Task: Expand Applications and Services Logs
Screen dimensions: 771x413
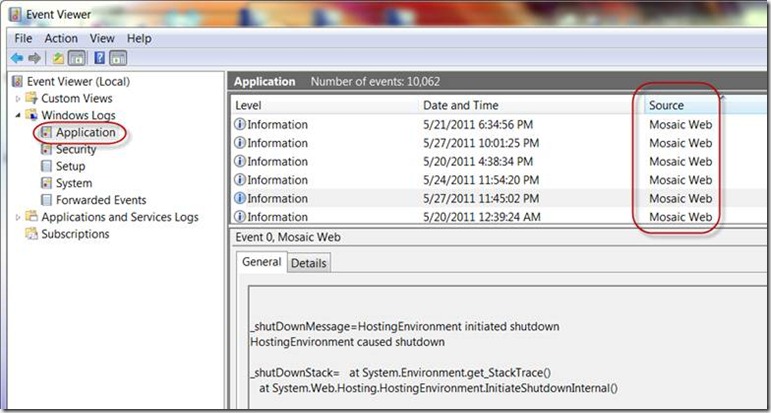Action: [17, 217]
